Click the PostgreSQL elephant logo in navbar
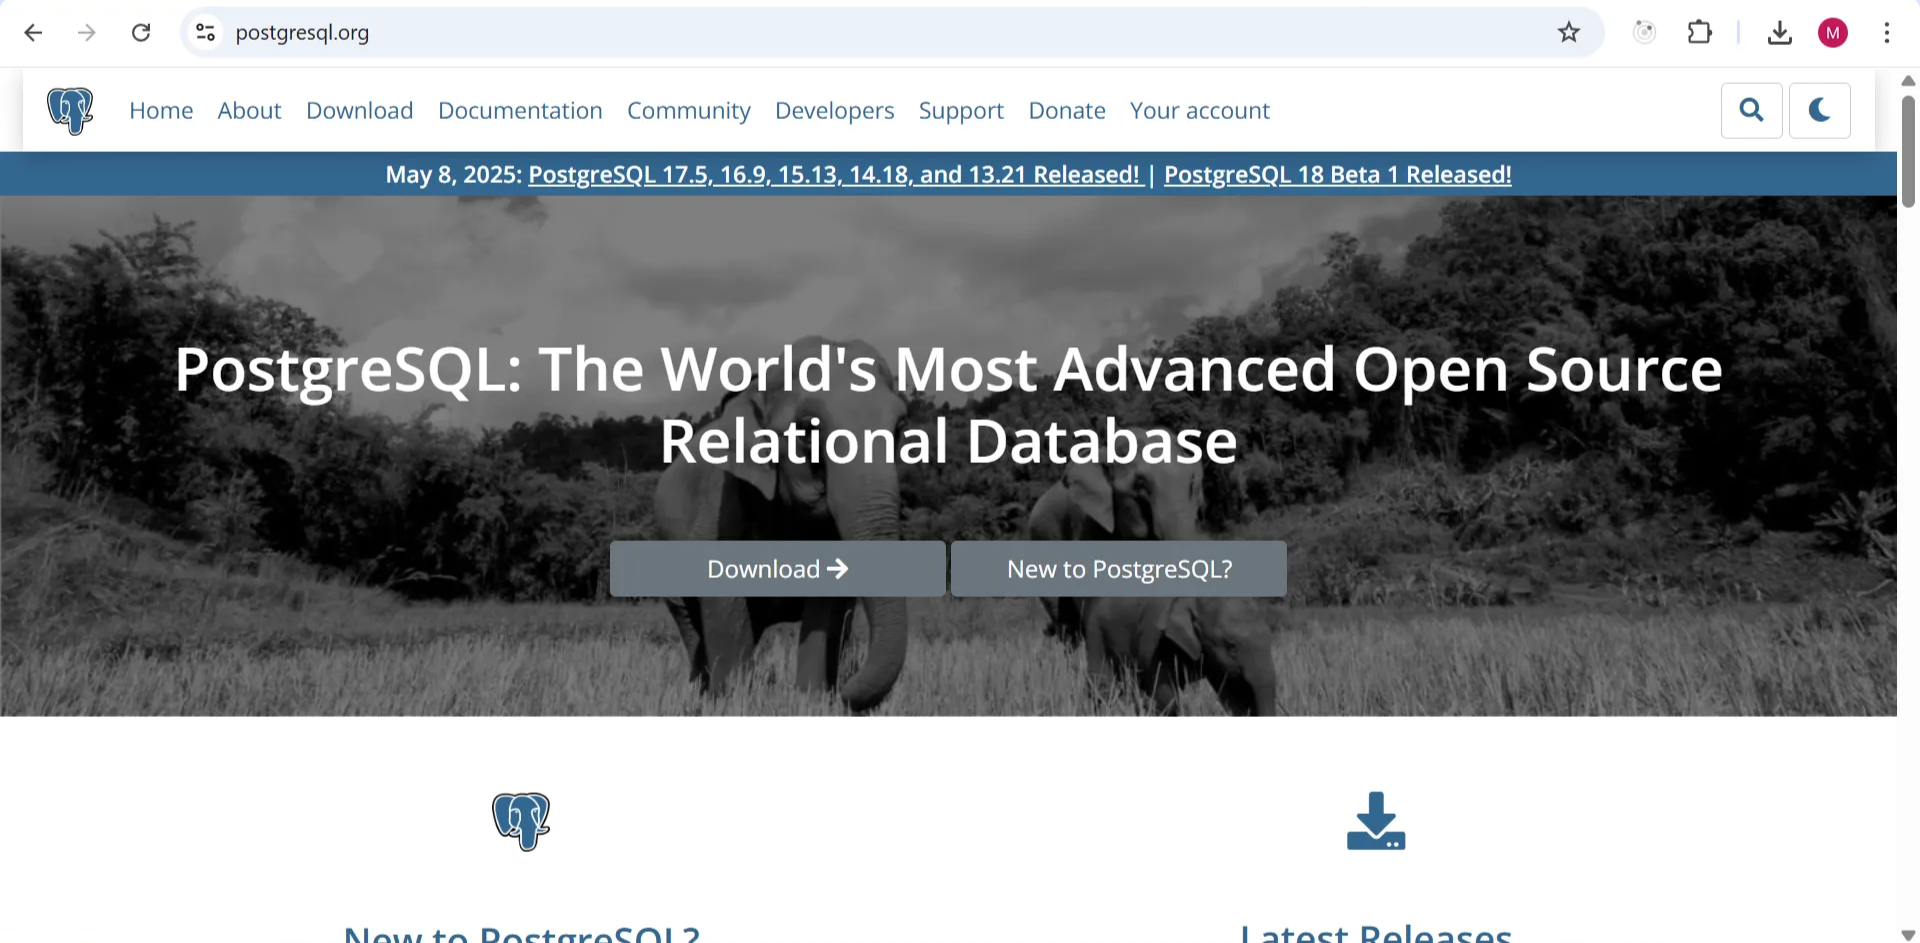This screenshot has height=943, width=1920. (x=70, y=110)
